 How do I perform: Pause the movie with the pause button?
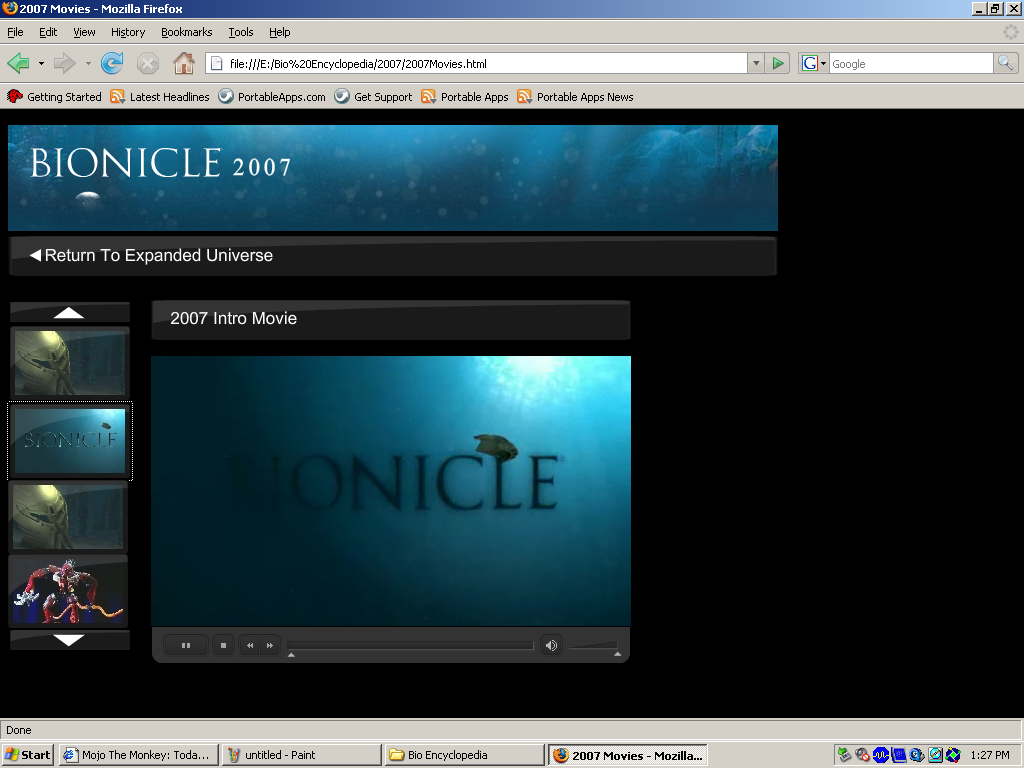[186, 645]
